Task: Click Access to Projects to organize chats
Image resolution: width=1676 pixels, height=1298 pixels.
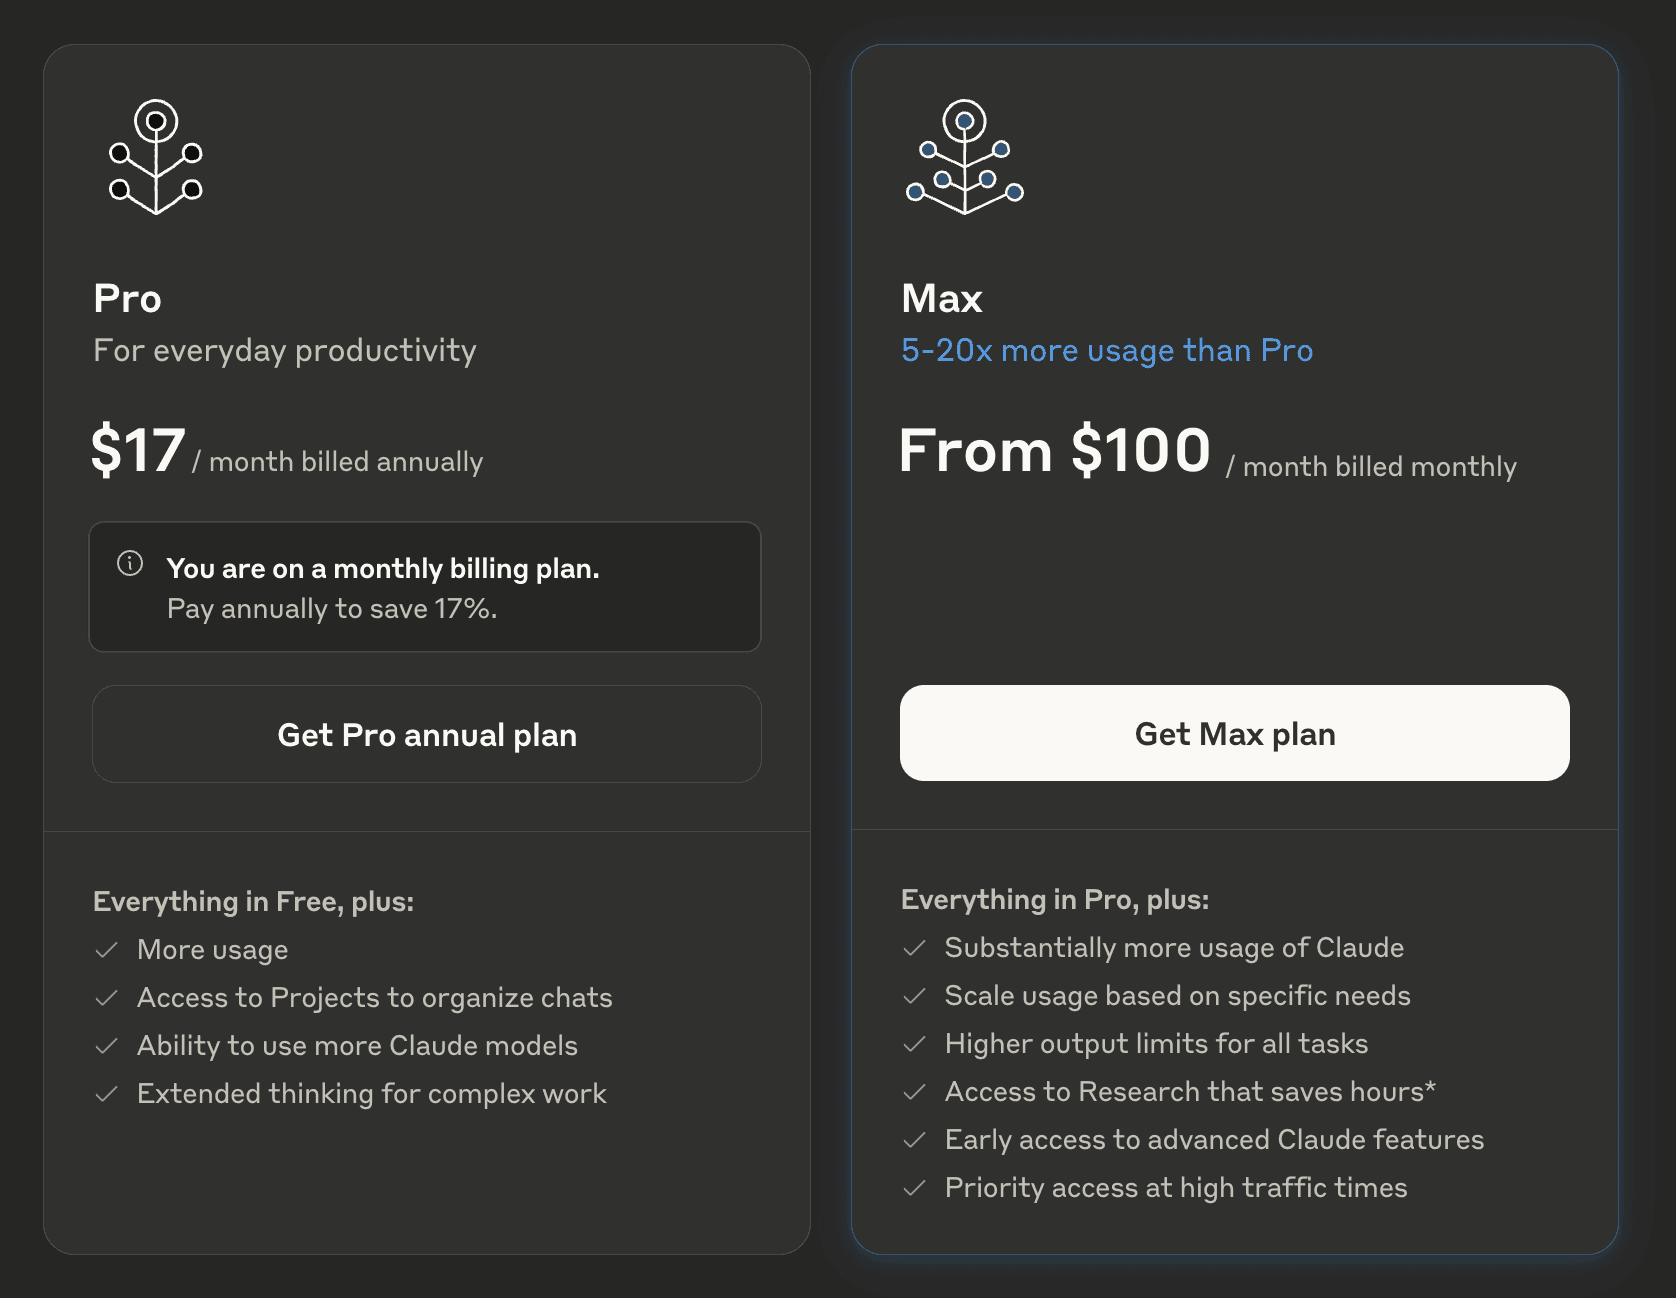Action: 375,997
